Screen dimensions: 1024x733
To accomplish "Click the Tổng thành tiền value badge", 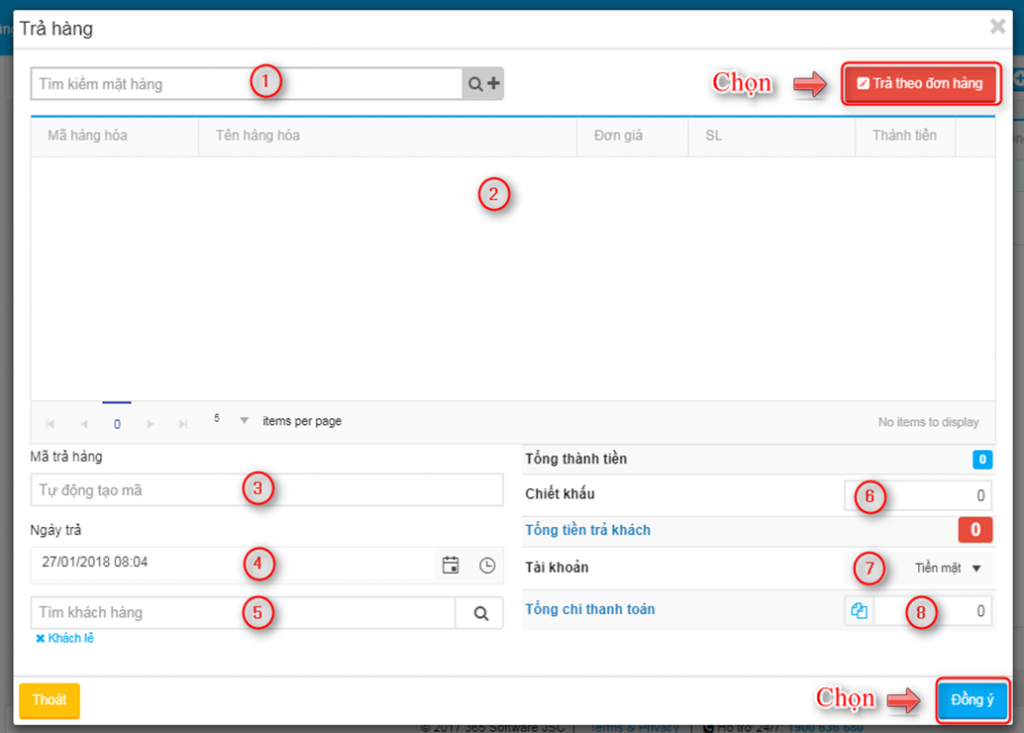I will (x=982, y=459).
